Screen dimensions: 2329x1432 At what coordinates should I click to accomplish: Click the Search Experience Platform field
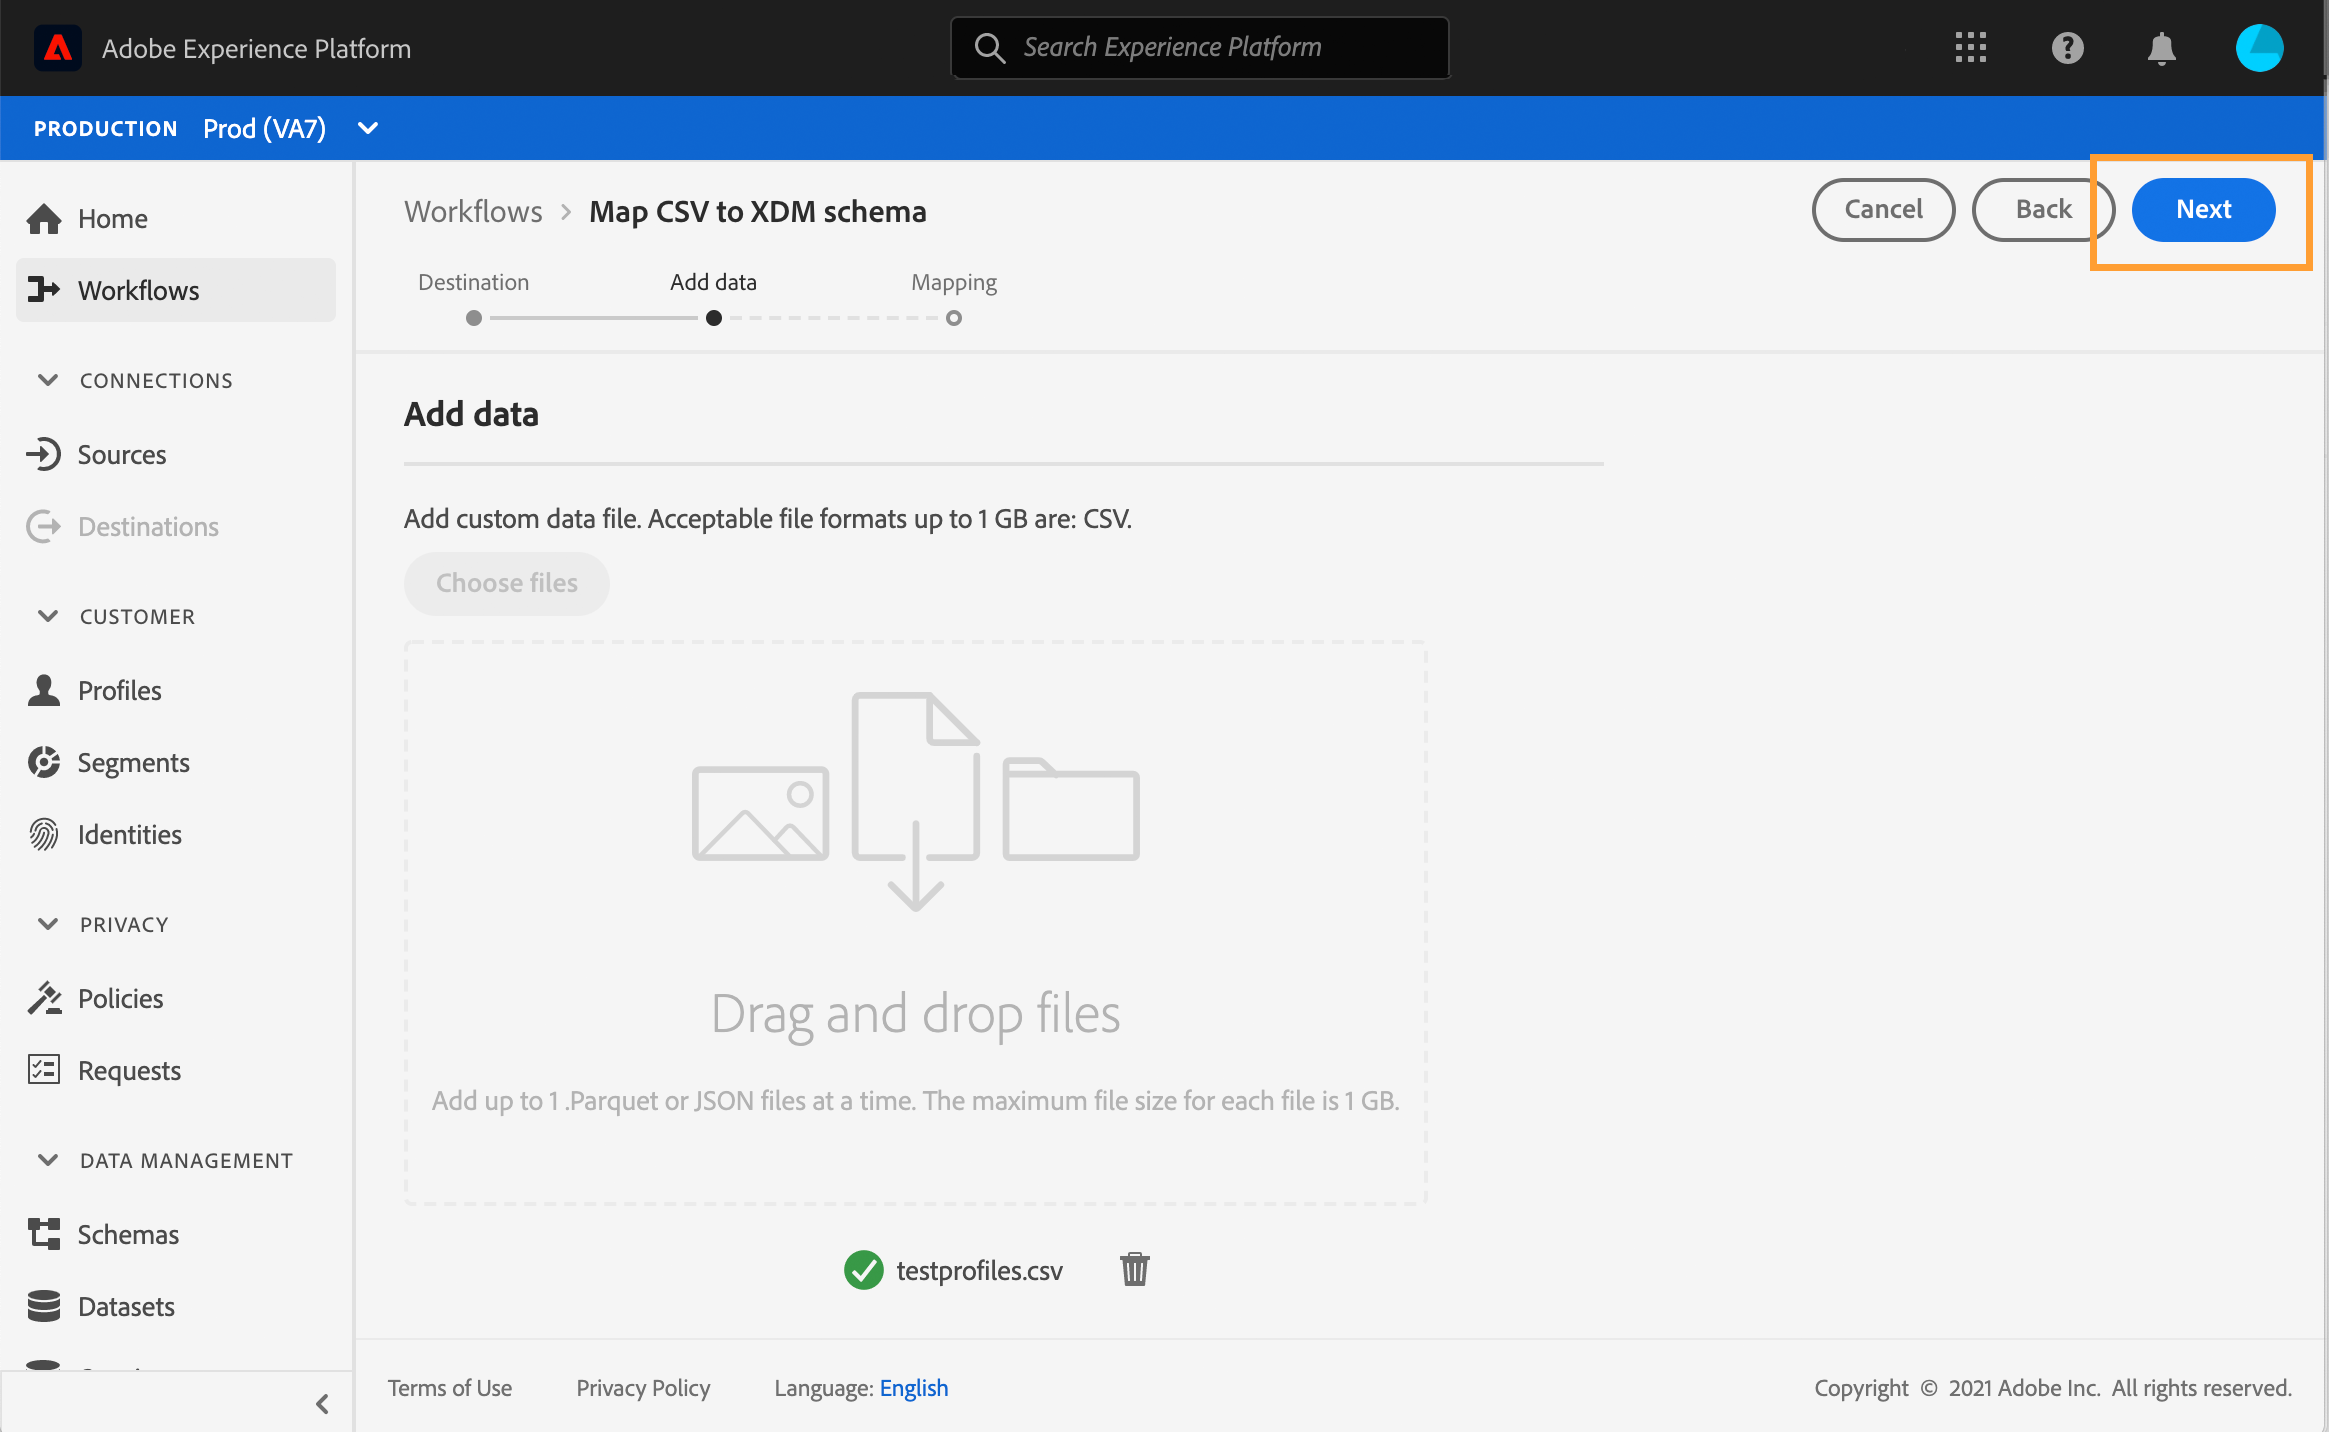point(1200,48)
